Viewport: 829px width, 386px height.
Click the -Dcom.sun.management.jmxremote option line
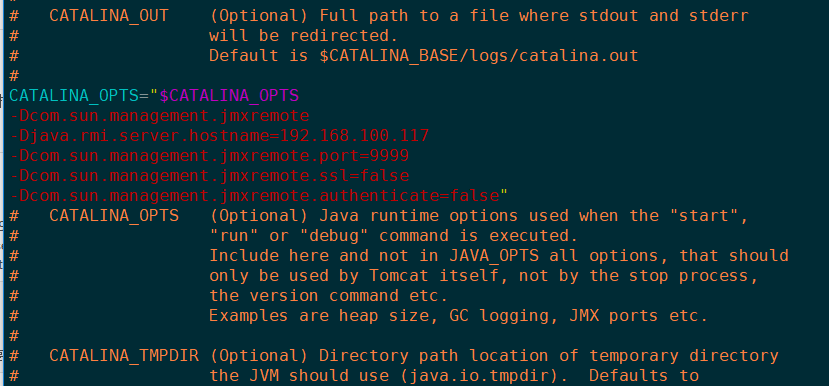(159, 116)
